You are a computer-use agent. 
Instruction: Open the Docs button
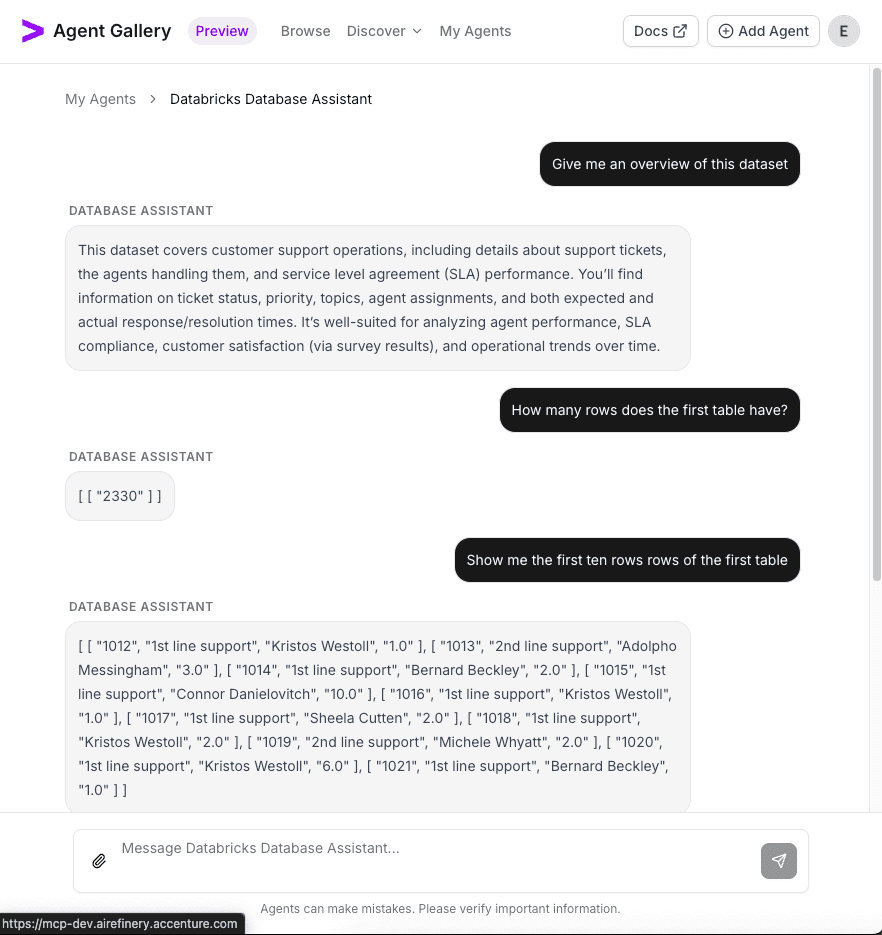coord(660,30)
